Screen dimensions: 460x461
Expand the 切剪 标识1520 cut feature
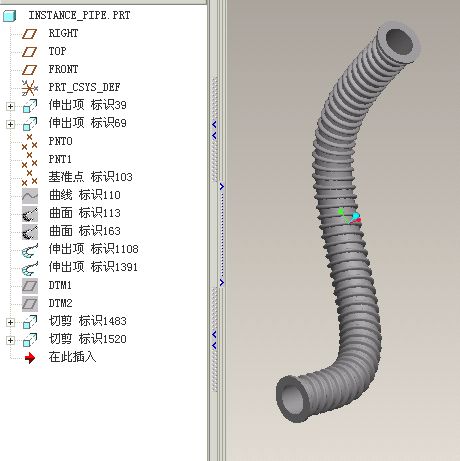[x=10, y=340]
